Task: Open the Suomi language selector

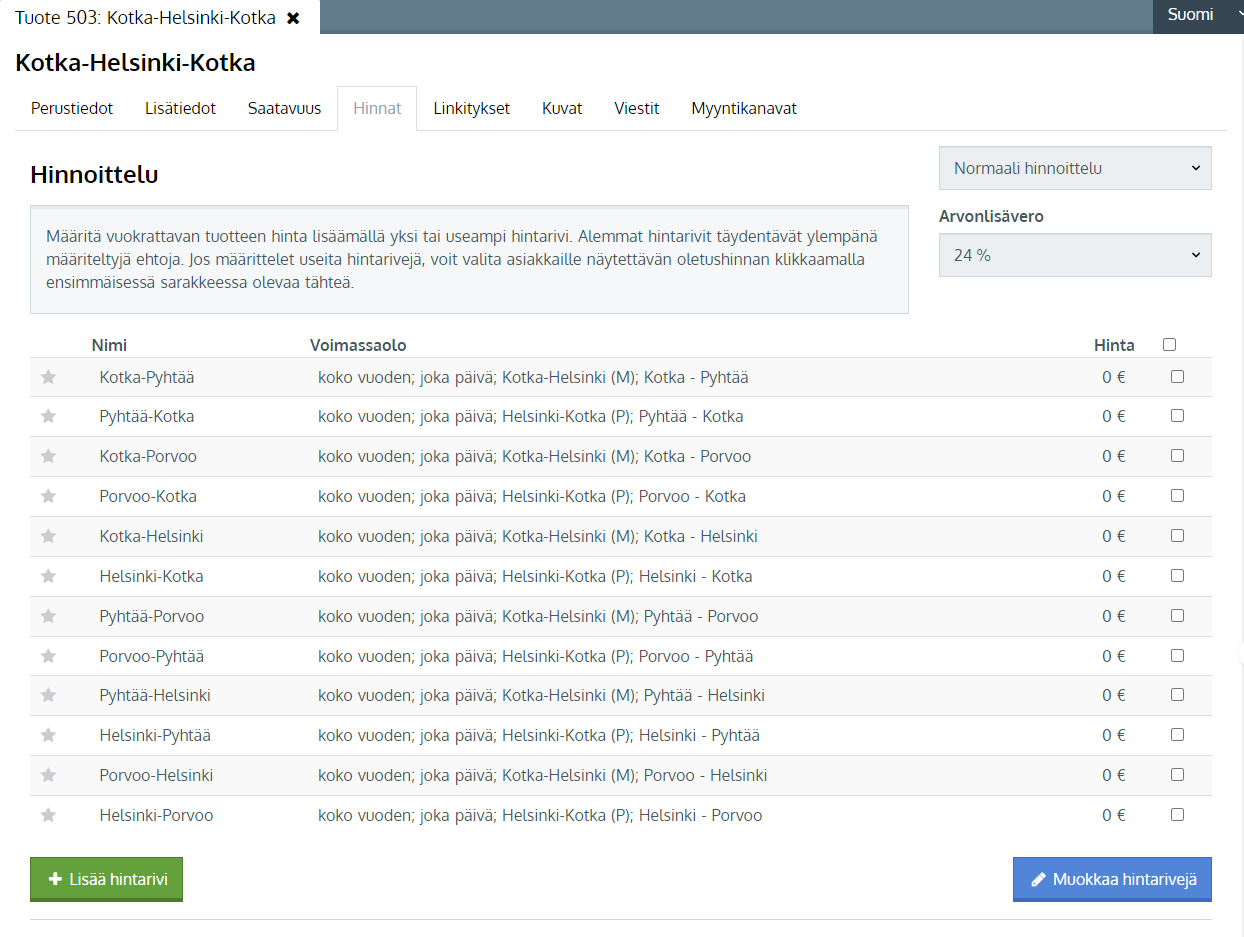Action: [x=1197, y=15]
